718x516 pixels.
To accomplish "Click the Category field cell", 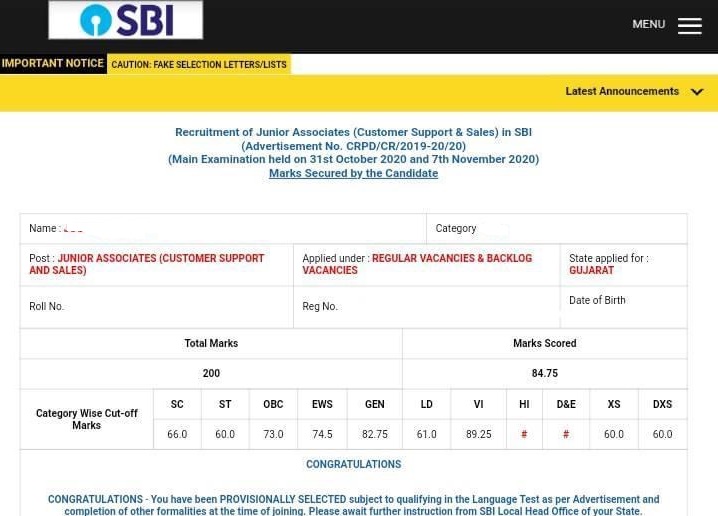I will tap(556, 228).
